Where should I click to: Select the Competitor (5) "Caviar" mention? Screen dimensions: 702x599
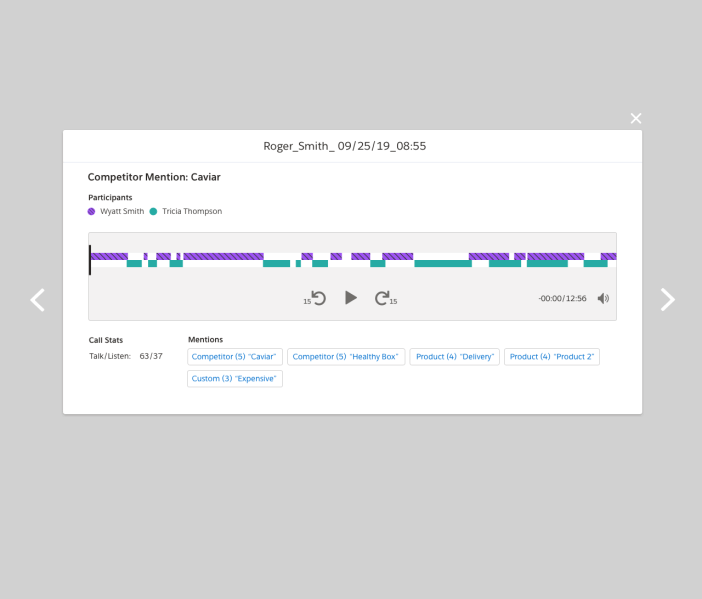235,357
